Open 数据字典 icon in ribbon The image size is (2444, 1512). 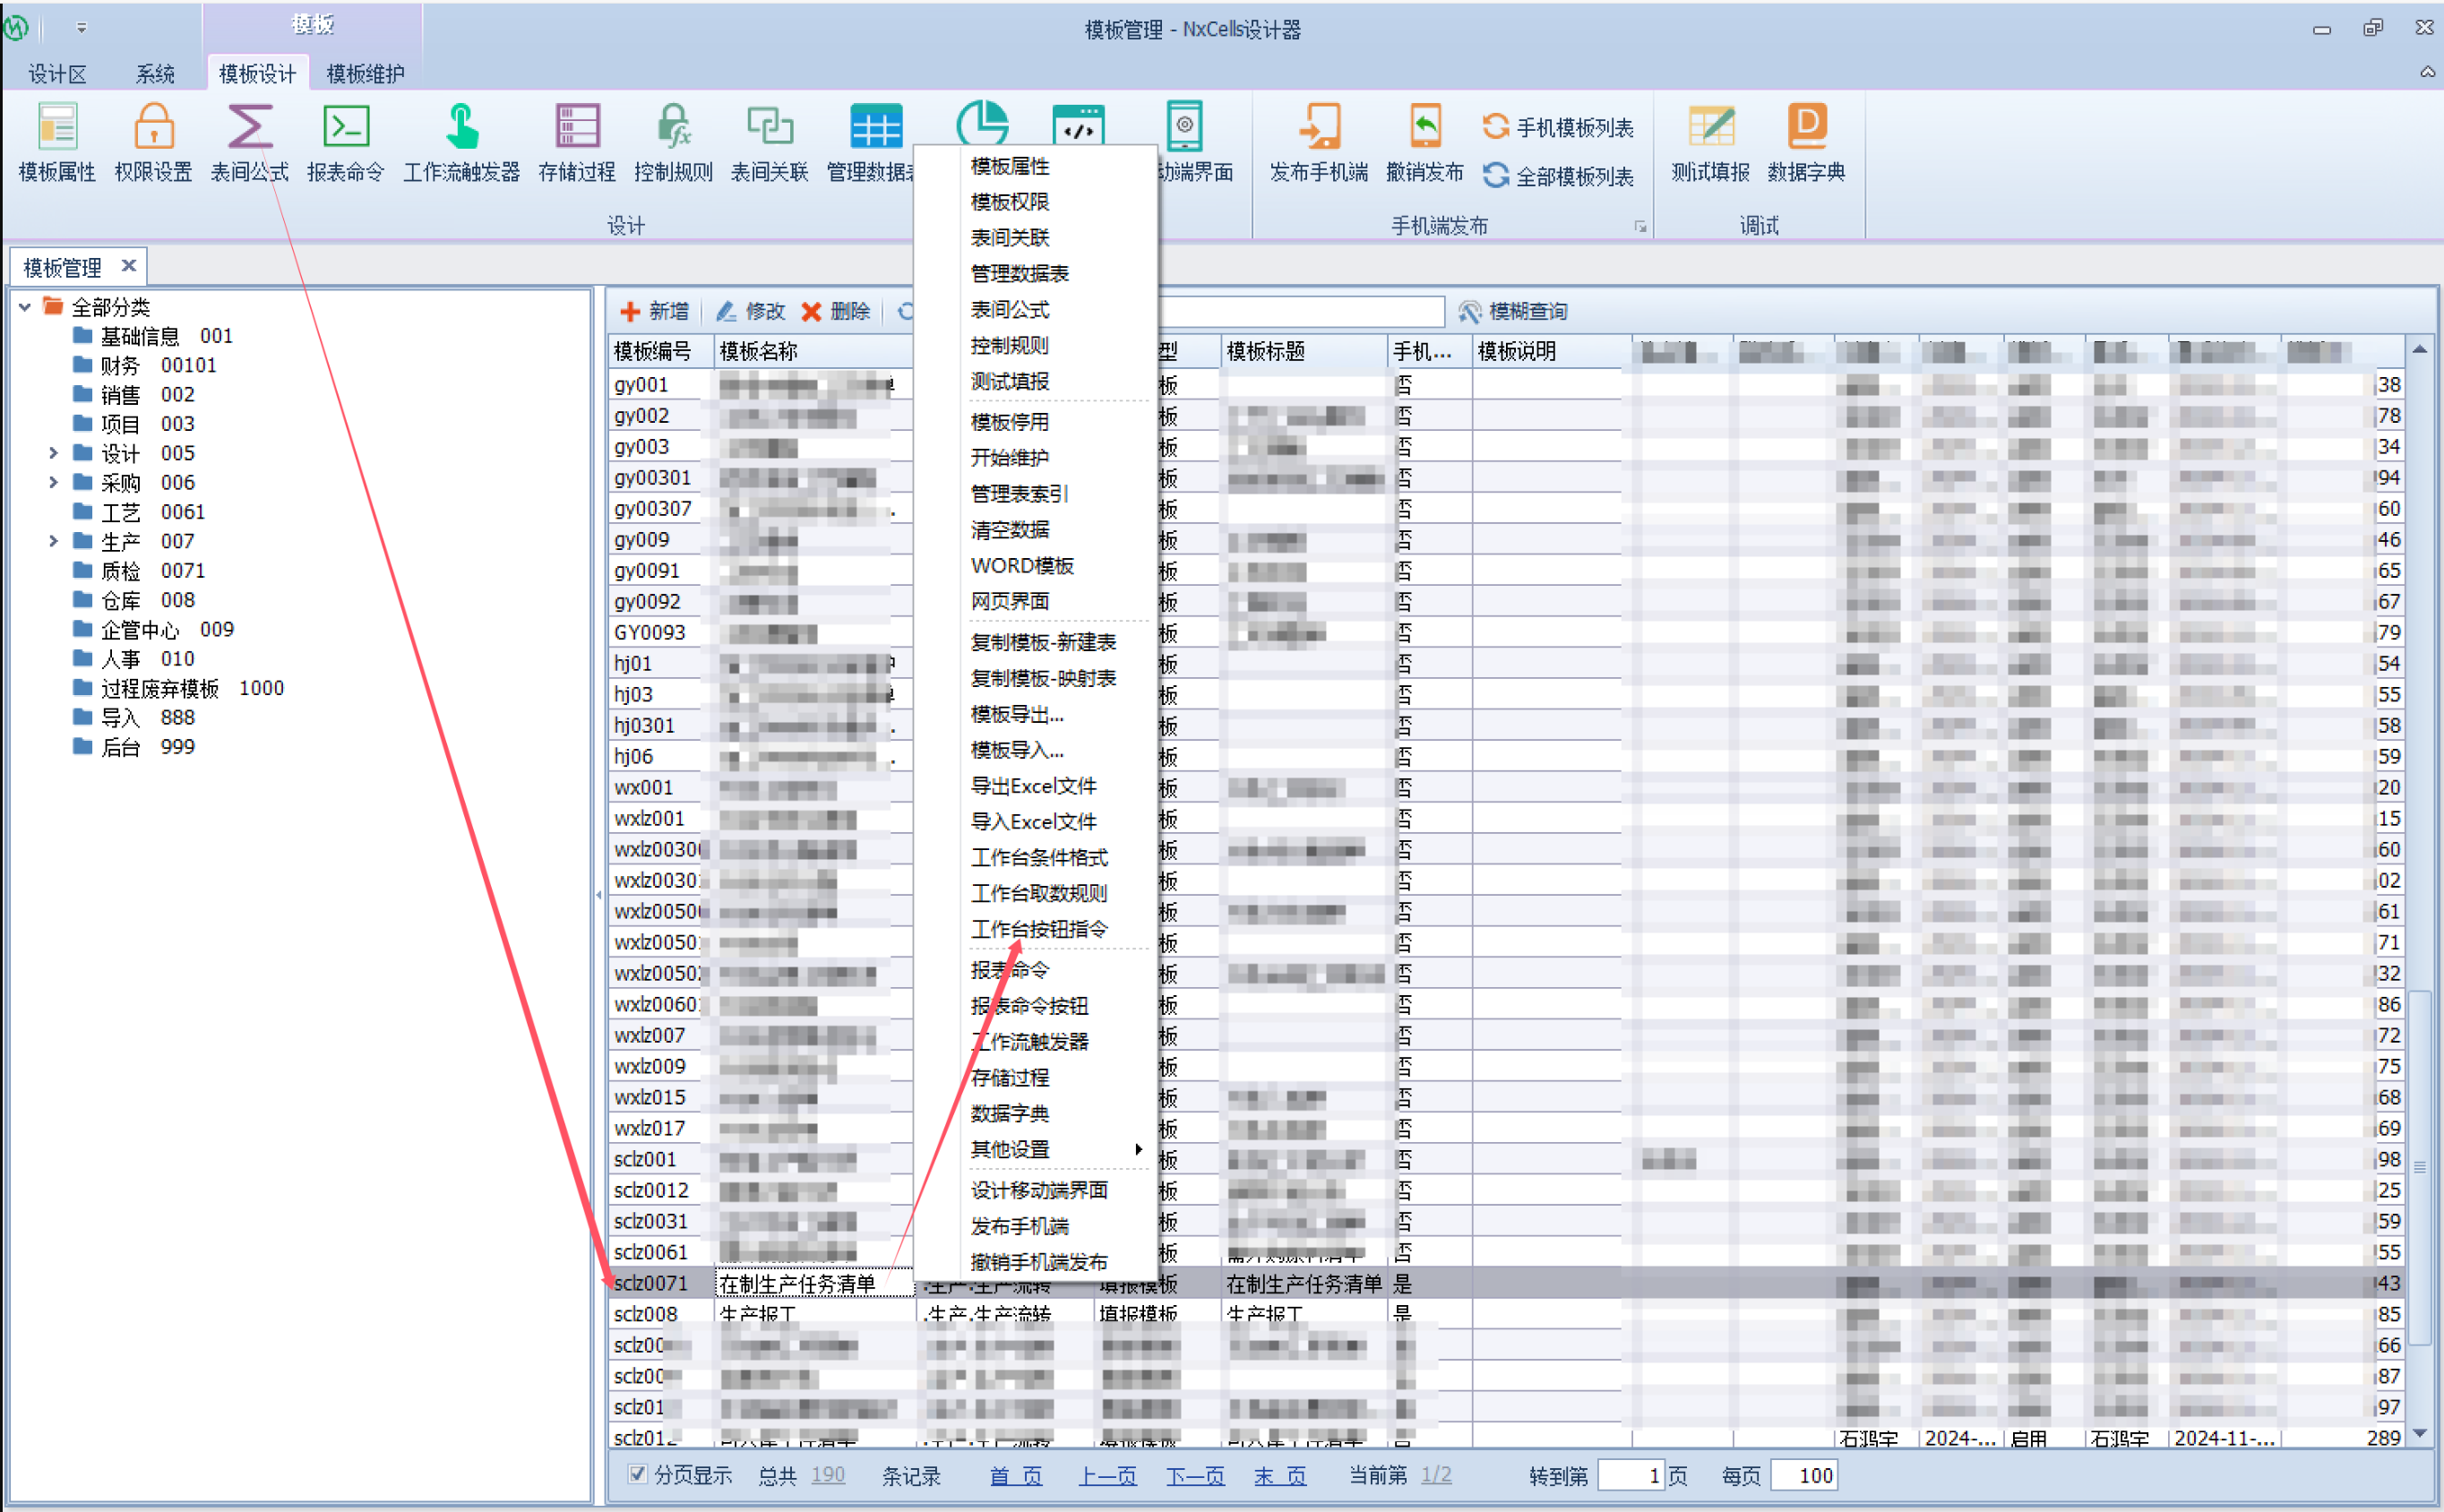[x=1806, y=128]
